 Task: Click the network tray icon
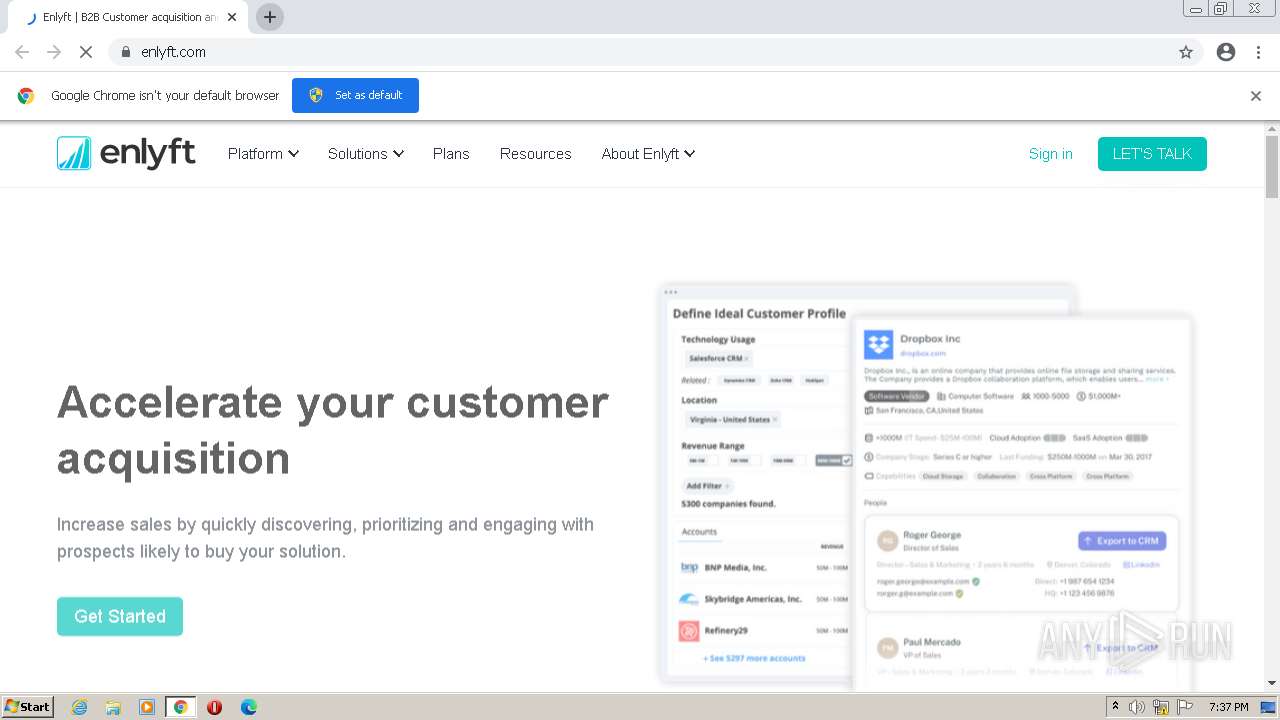pos(1160,707)
